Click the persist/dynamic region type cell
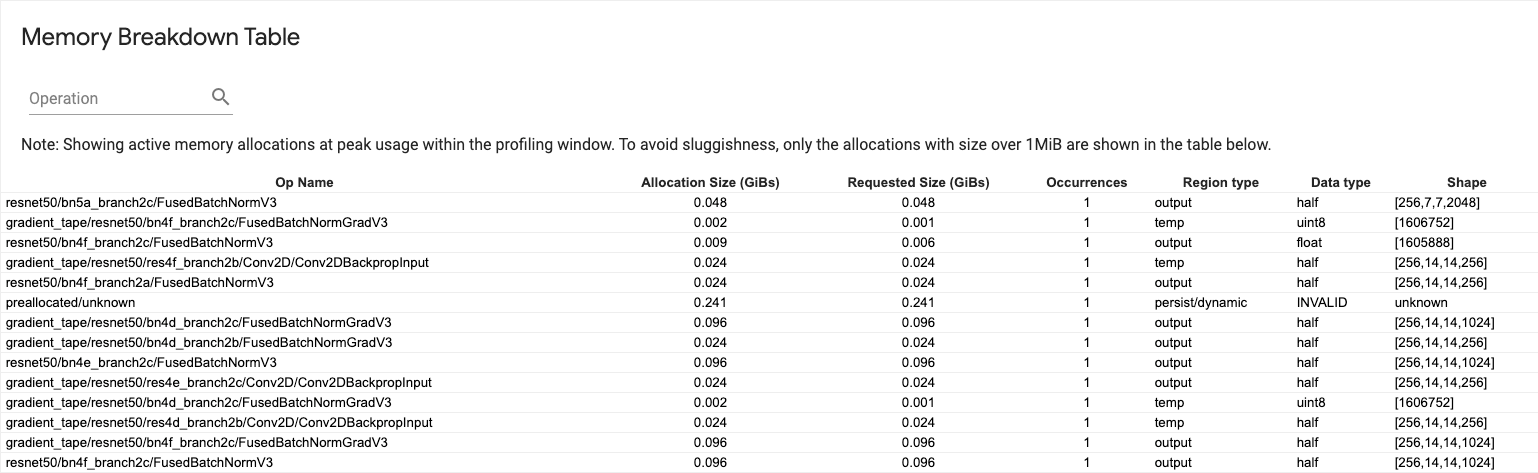Screen dimensions: 1538x473 coord(1200,302)
